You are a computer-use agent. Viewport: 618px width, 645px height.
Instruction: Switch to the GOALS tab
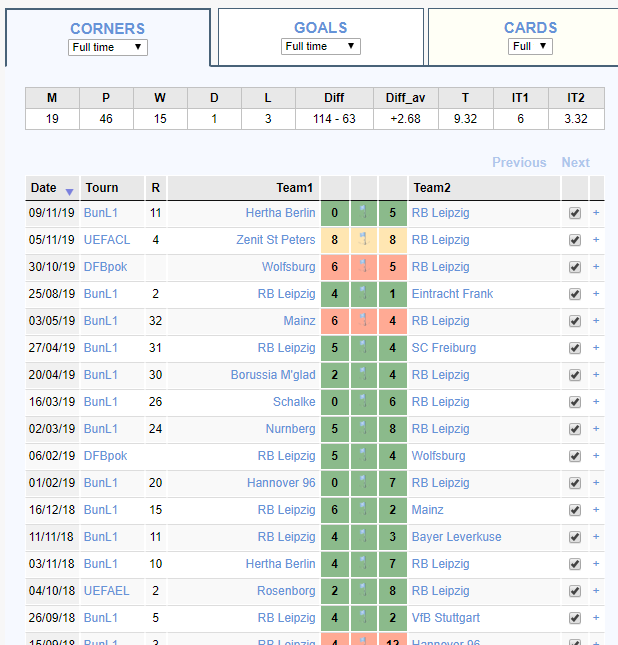[321, 28]
